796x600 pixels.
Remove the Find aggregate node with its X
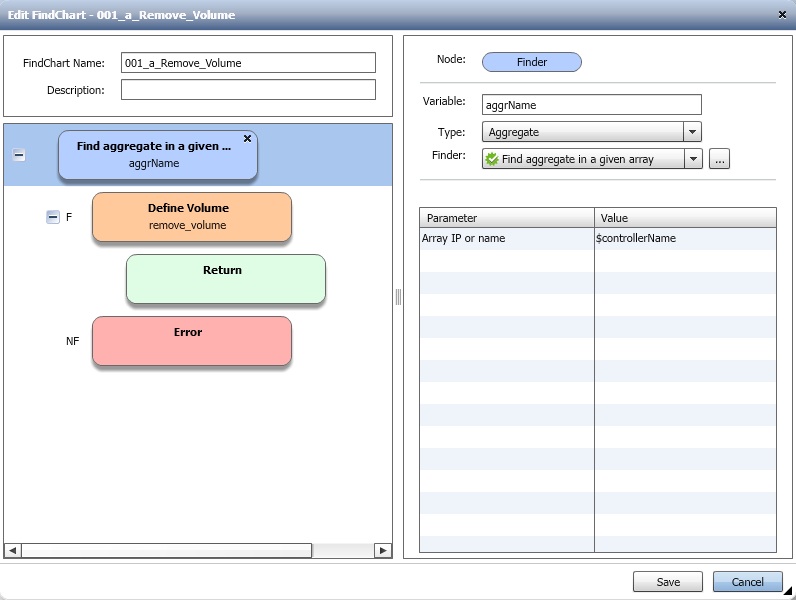pyautogui.click(x=248, y=139)
